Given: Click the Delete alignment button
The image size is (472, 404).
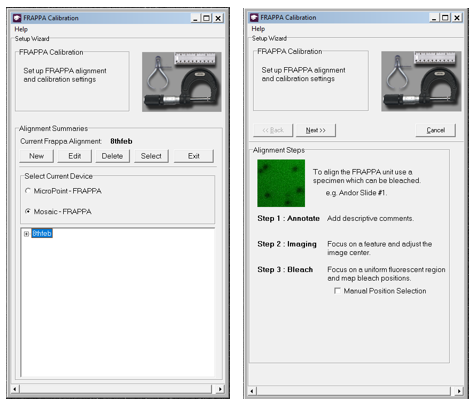Looking at the screenshot, I should pyautogui.click(x=112, y=156).
